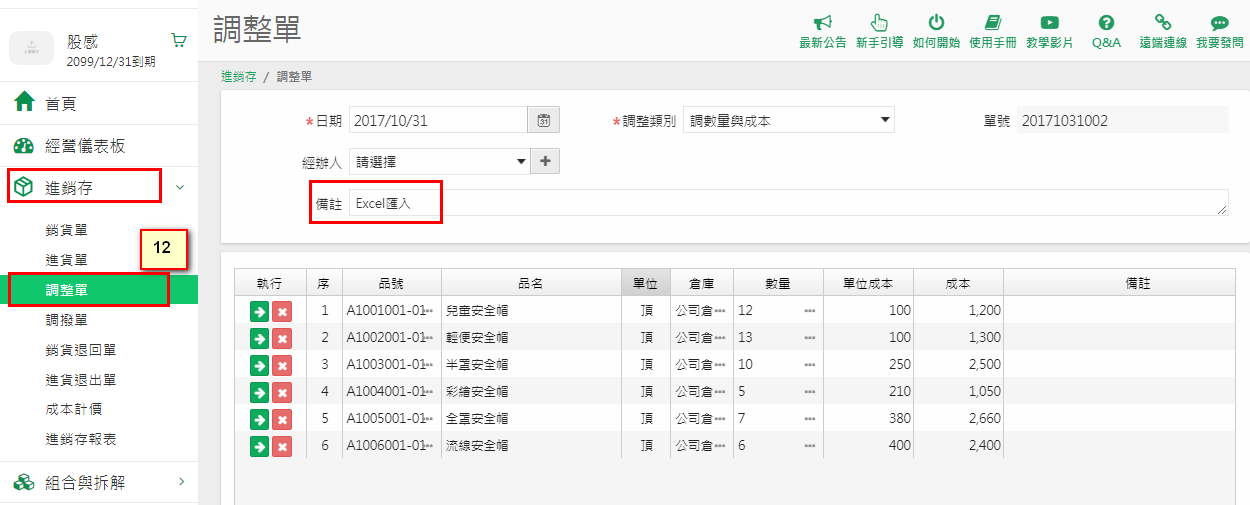Viewport: 1250px width, 505px height.
Task: Open the 調整類別 dropdown
Action: coord(788,120)
